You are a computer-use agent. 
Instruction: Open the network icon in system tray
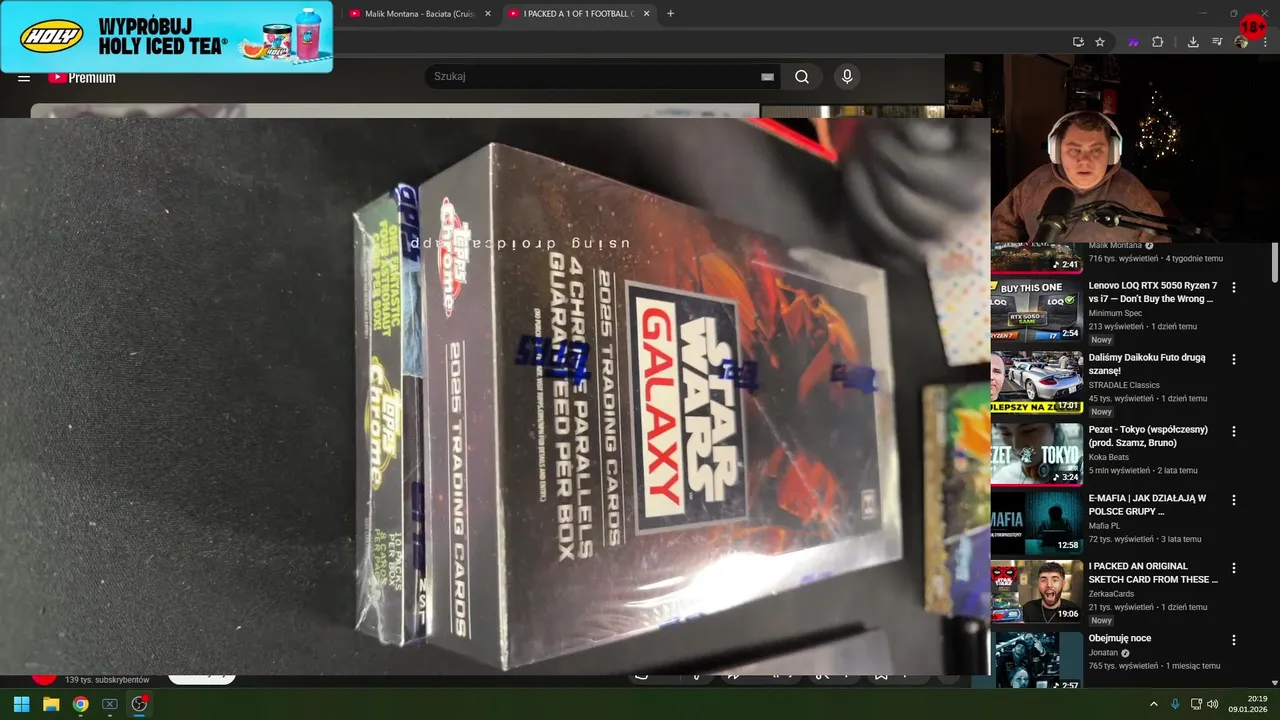pos(1196,704)
